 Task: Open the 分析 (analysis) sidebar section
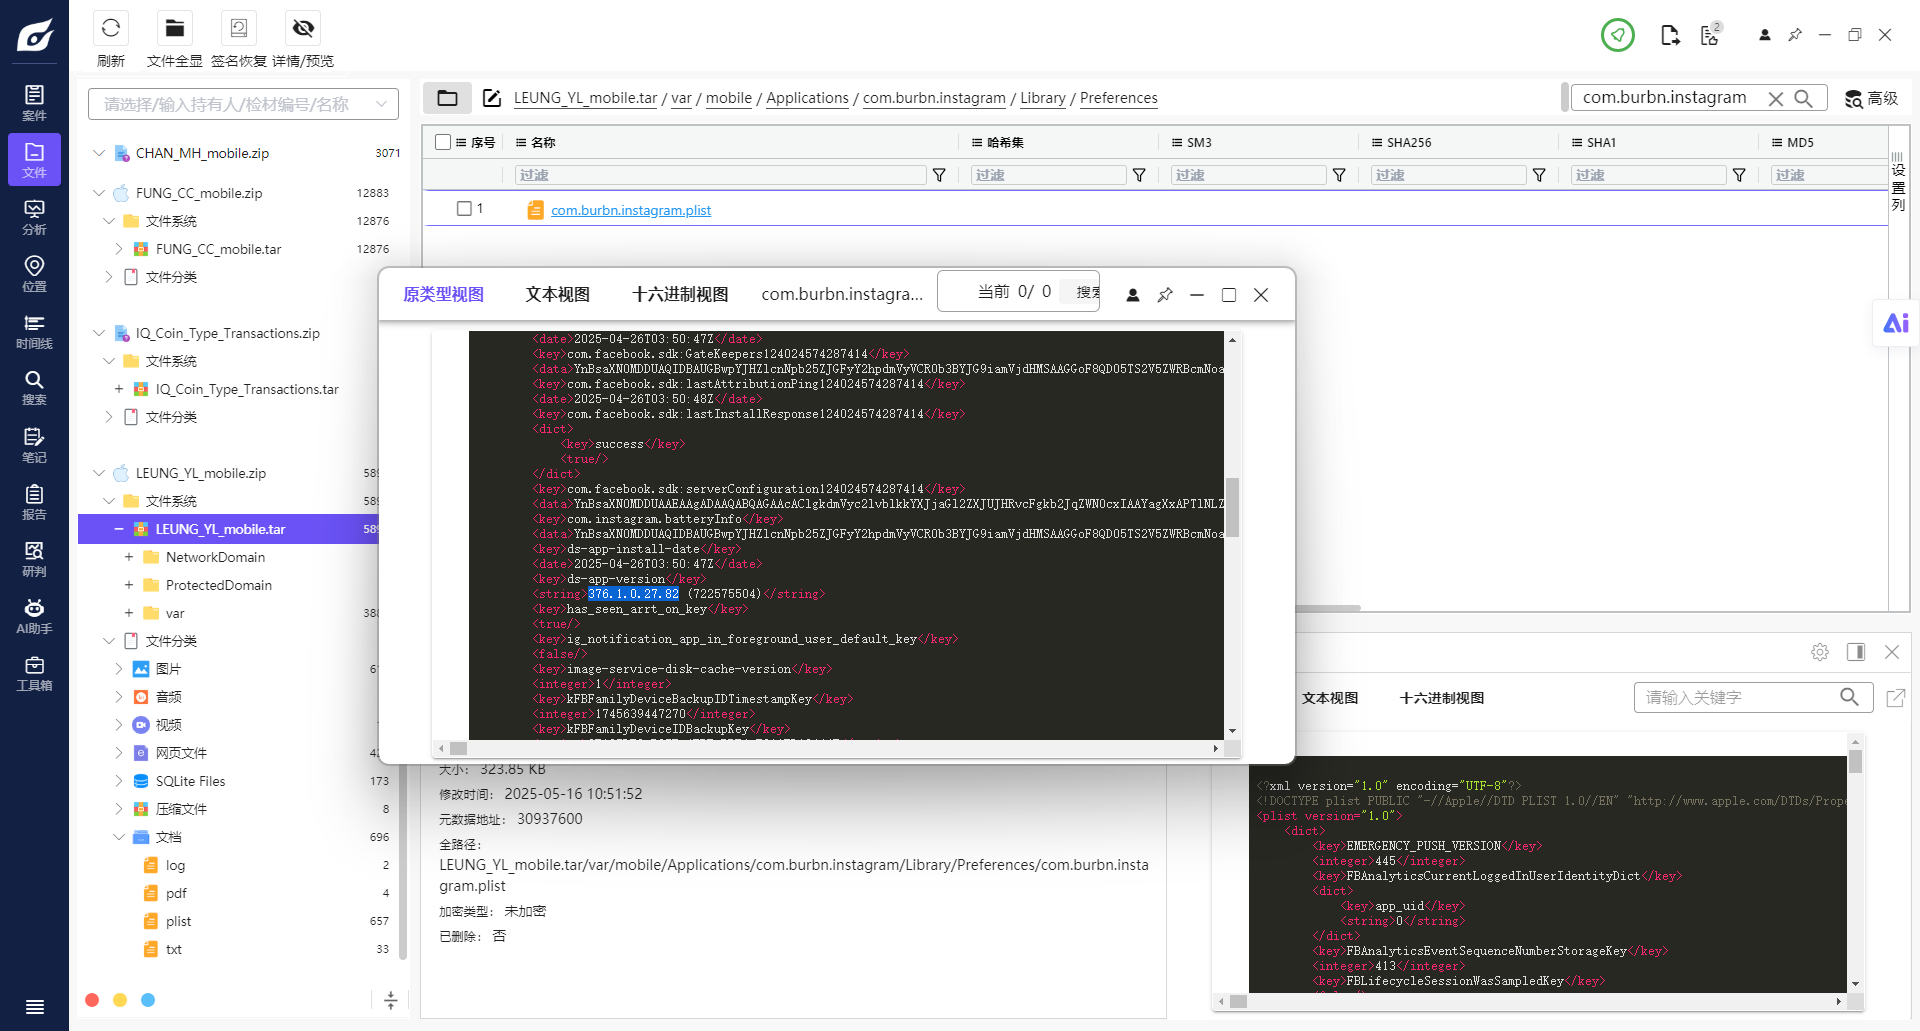click(34, 217)
